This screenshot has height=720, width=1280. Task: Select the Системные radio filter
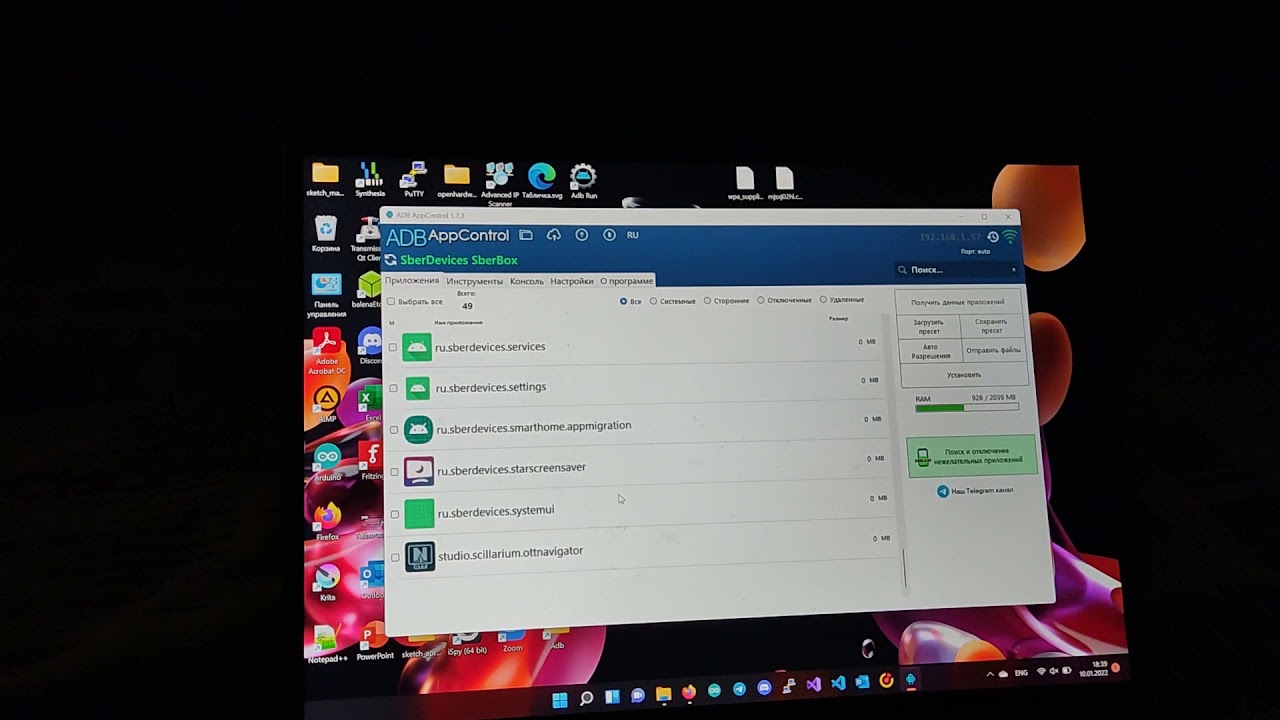[x=654, y=301]
